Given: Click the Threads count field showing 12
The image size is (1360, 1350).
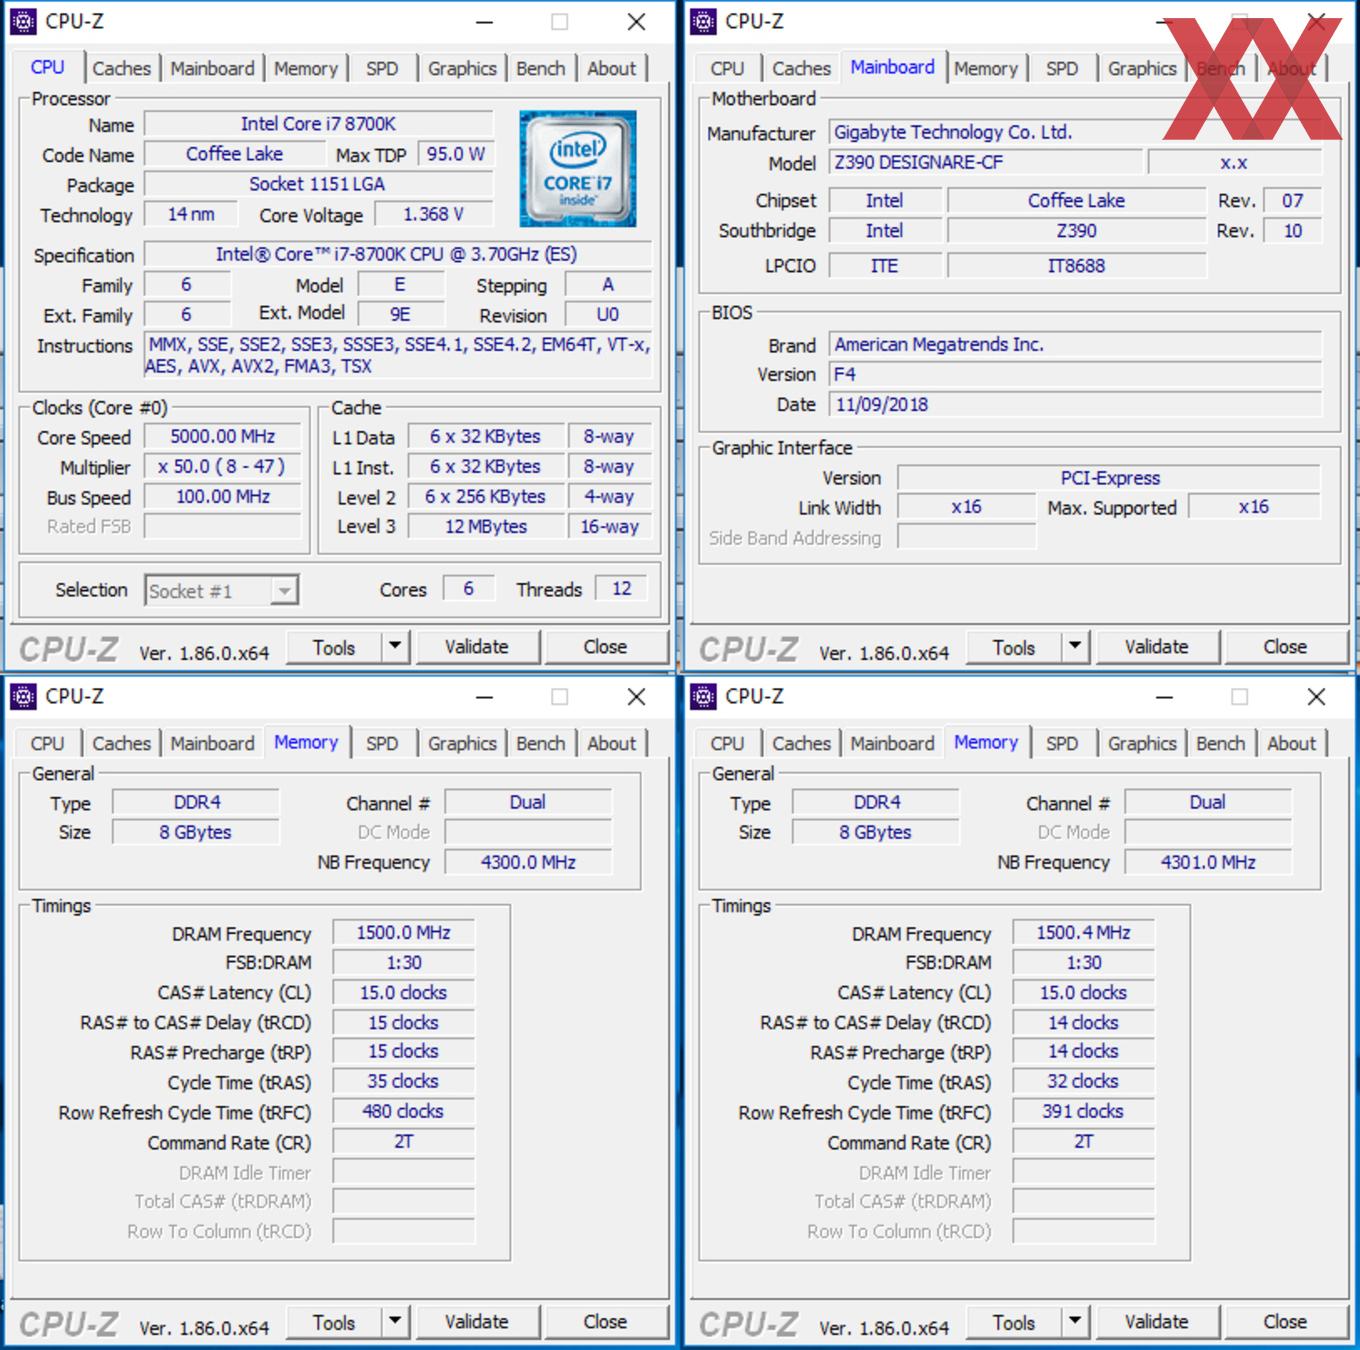Looking at the screenshot, I should [621, 589].
